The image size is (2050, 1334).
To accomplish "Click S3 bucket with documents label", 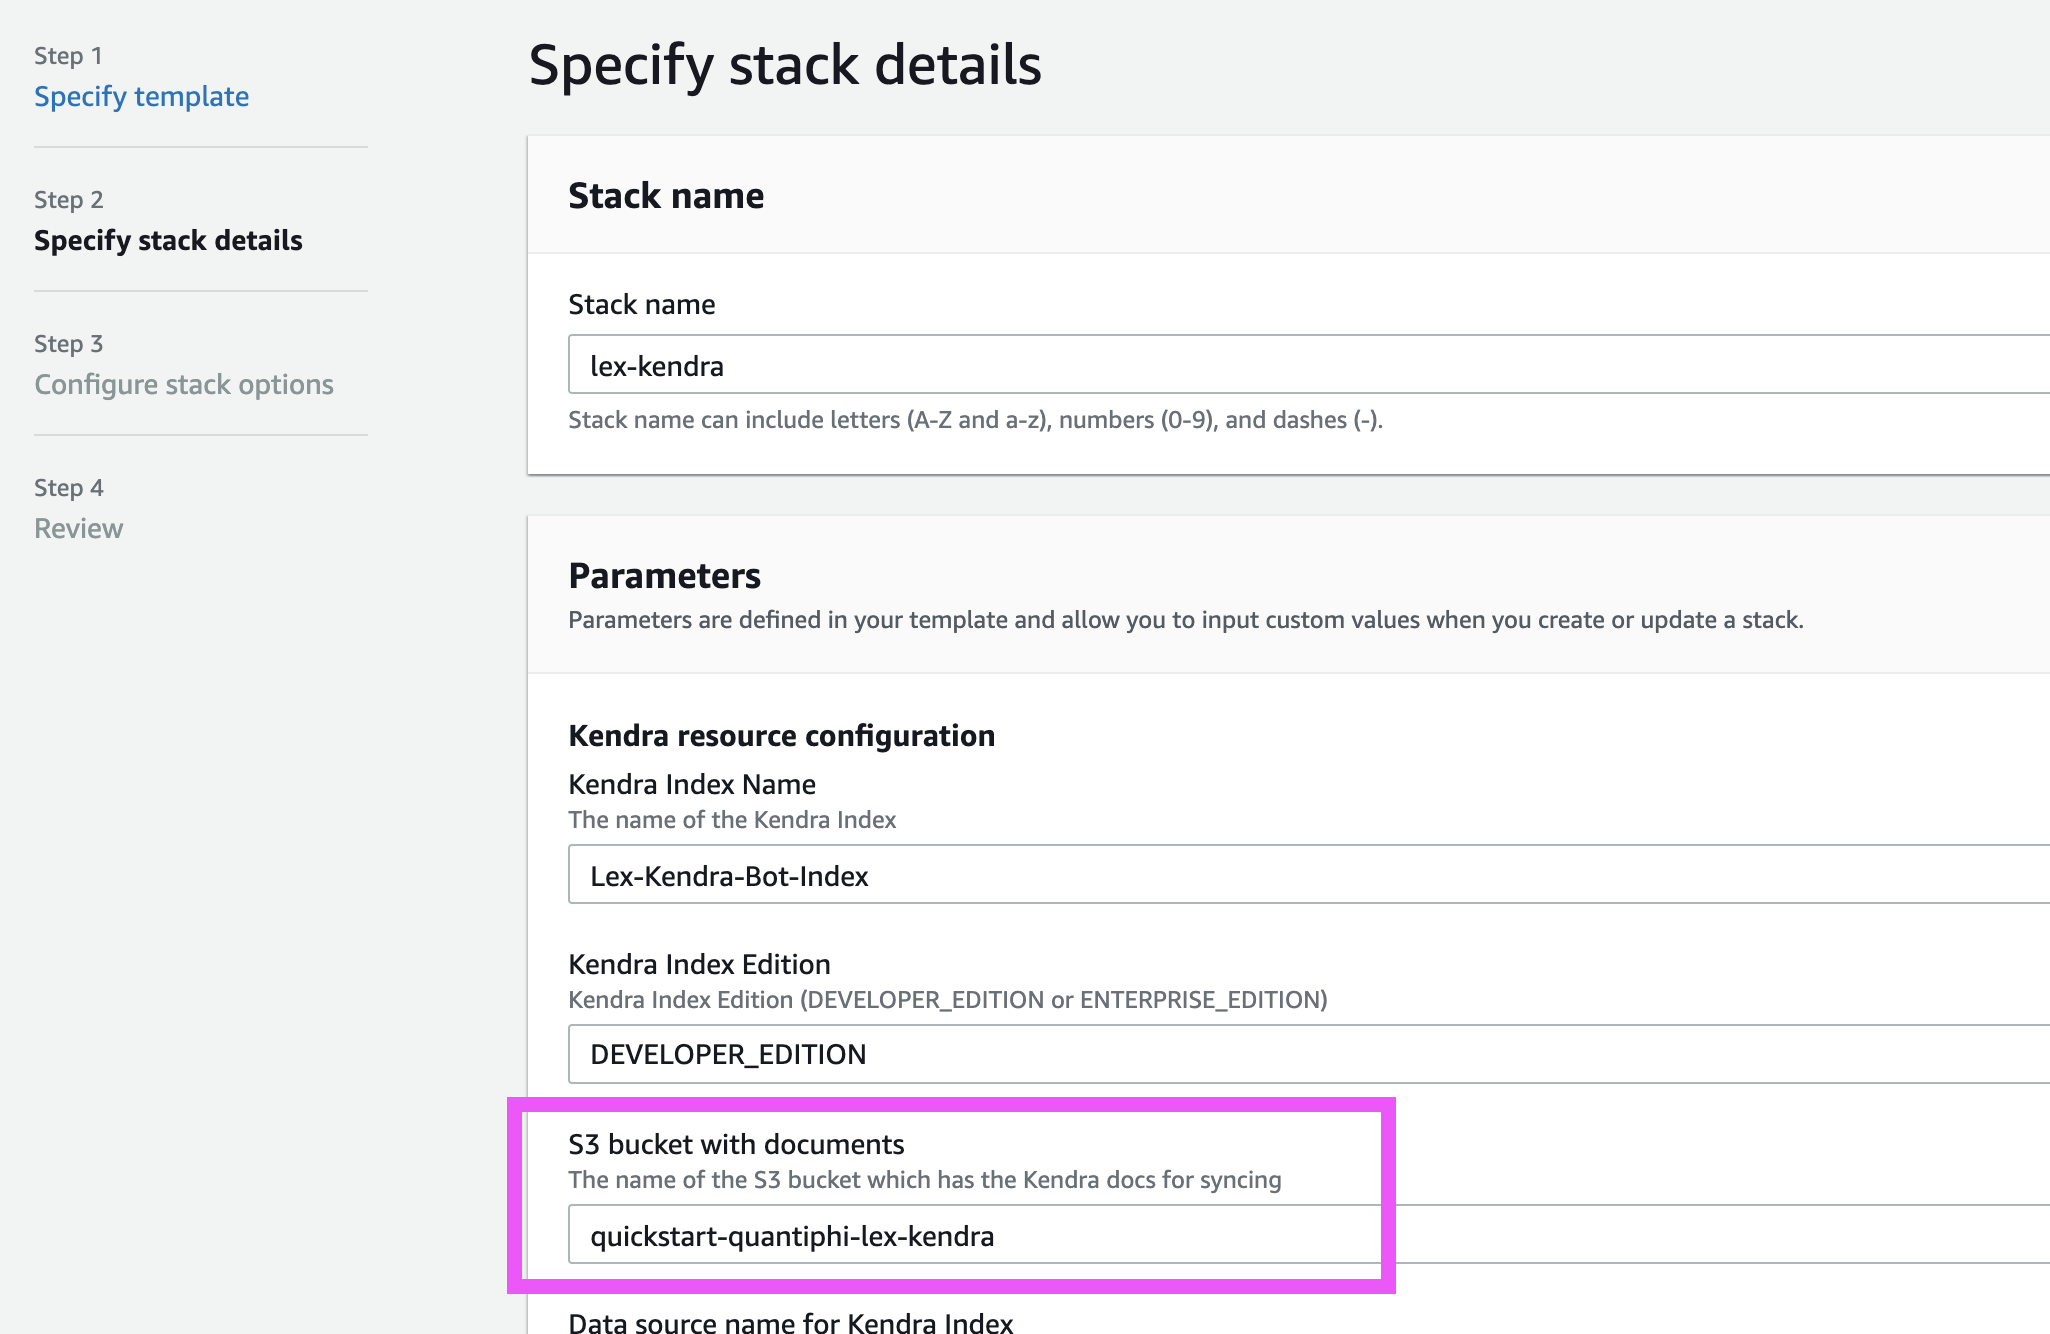I will (x=736, y=1145).
